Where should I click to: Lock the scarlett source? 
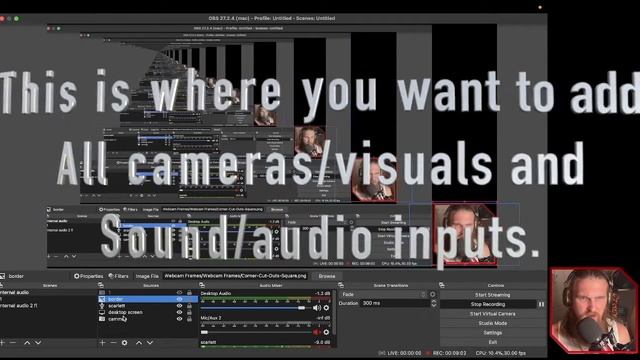[x=189, y=306]
